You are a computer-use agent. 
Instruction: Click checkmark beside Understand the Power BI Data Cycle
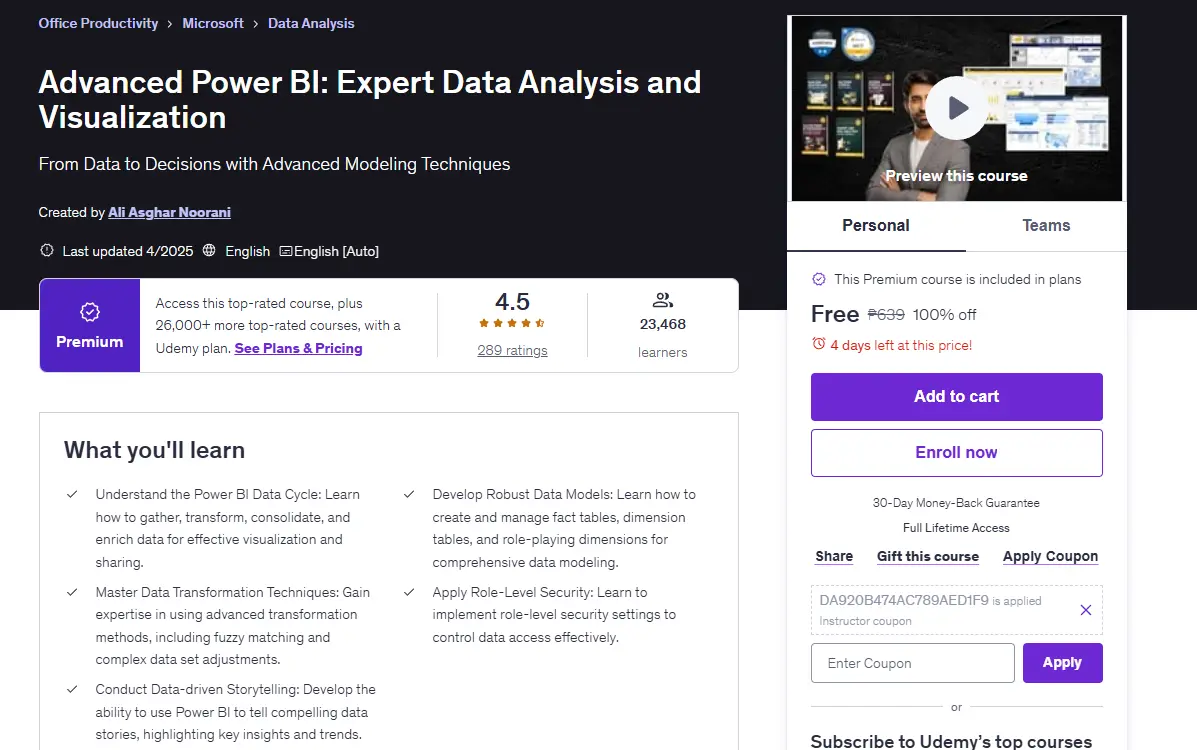click(x=72, y=494)
